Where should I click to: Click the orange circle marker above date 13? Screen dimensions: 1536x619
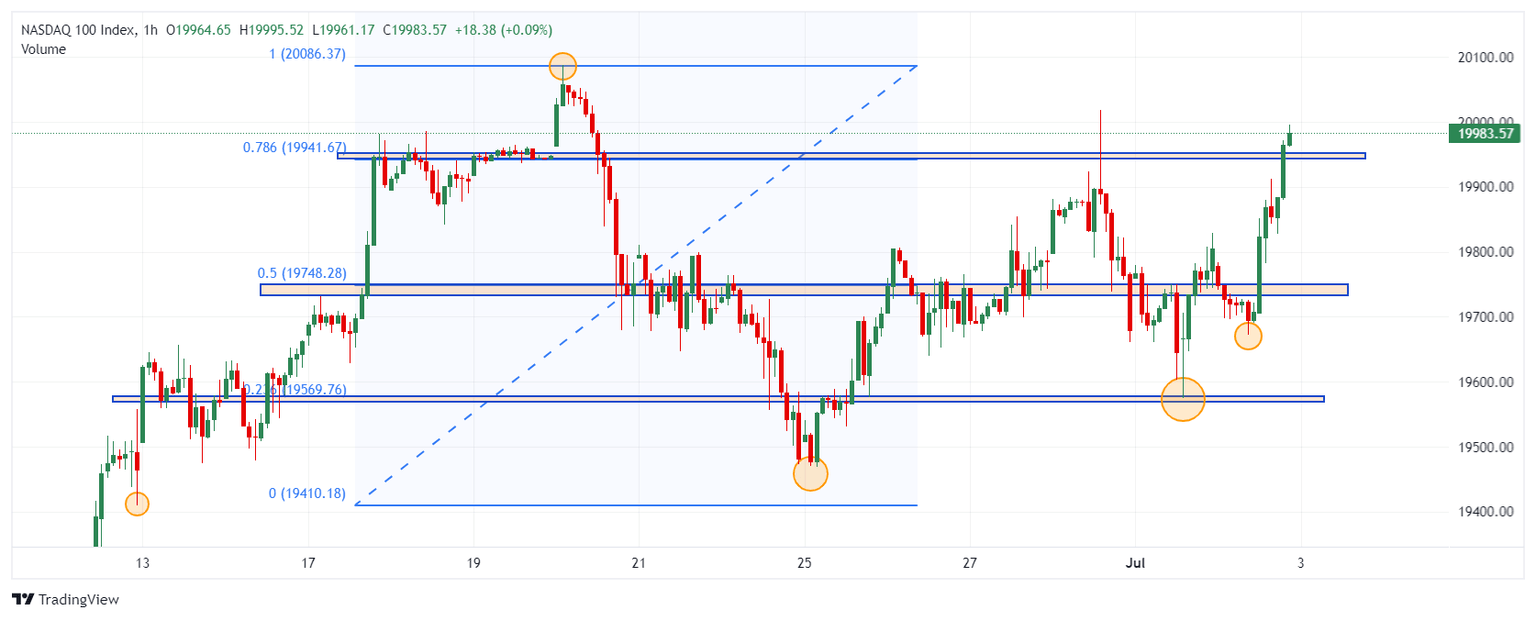click(x=137, y=504)
